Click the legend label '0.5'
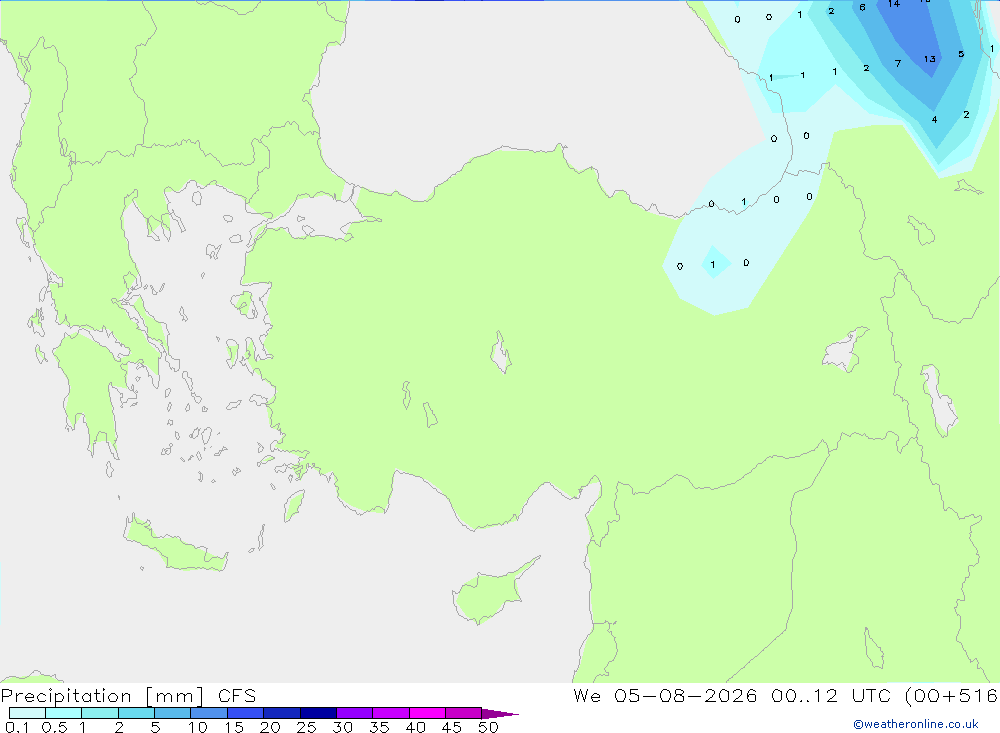This screenshot has width=1000, height=733. [x=54, y=727]
